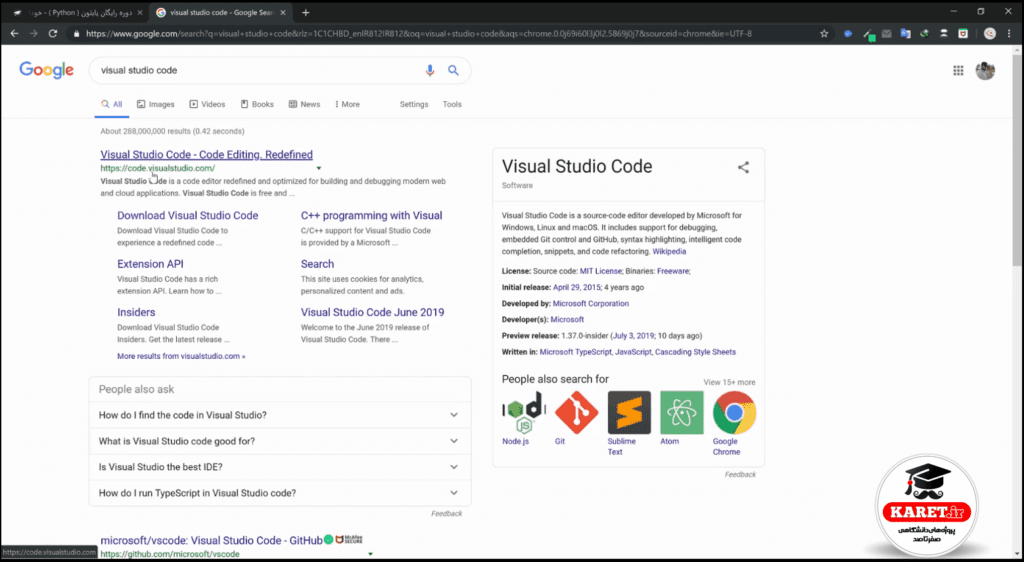
Task: Open the Chrome three-dot menu
Action: 1009,33
